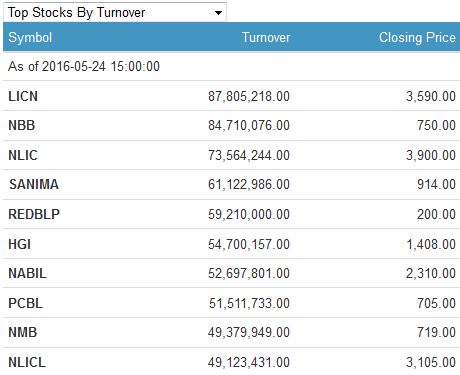Screen dimensions: 460x375
Task: Click the Closing Price column header
Action: click(417, 37)
